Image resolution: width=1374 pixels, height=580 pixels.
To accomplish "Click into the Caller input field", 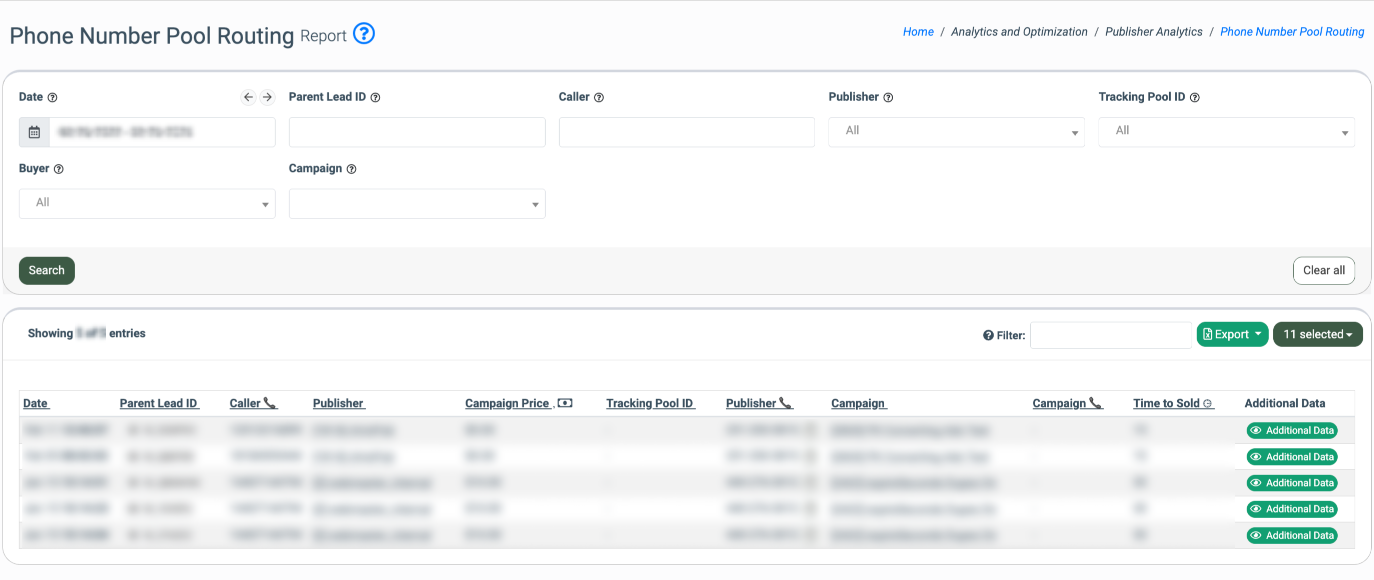I will click(x=686, y=132).
